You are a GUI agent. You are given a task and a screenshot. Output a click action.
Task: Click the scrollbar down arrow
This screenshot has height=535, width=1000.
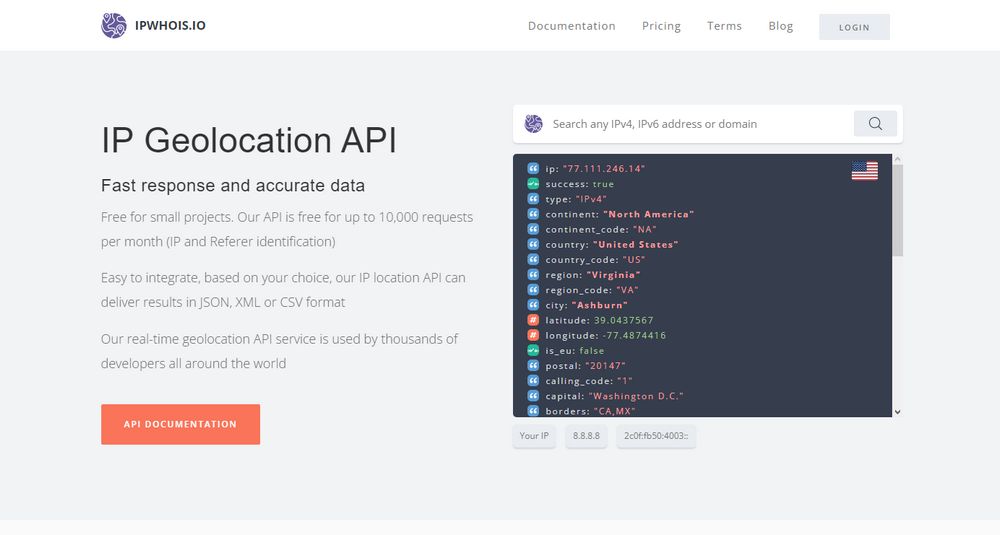[897, 412]
